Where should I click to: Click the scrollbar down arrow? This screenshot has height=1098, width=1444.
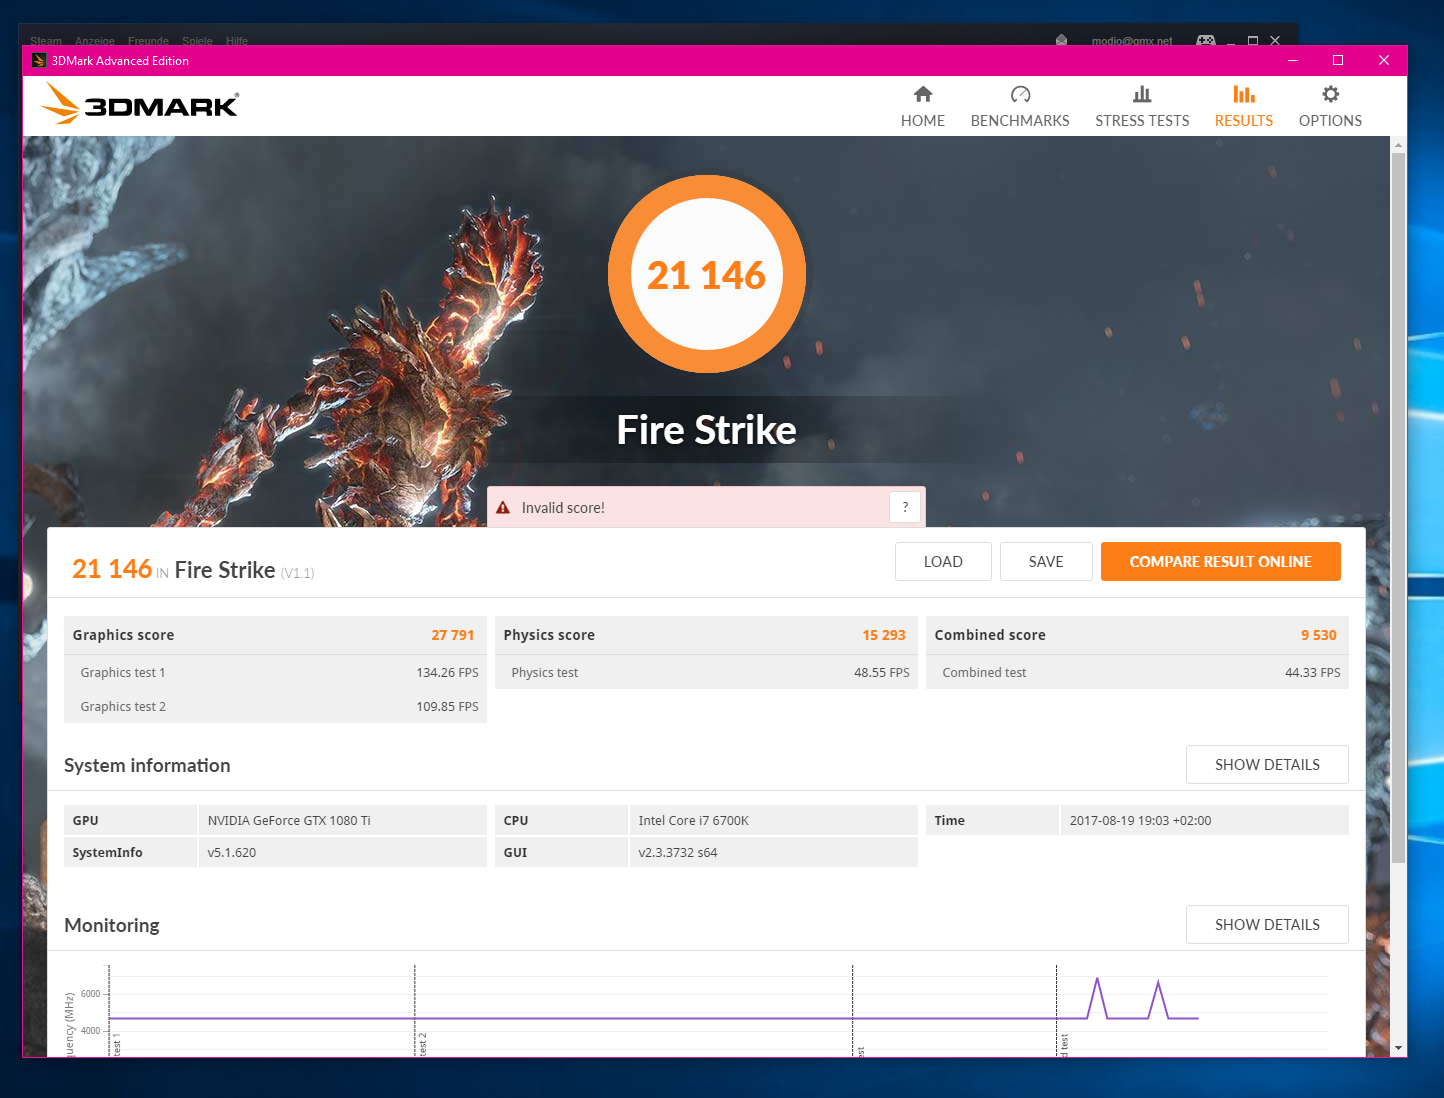point(1398,1048)
